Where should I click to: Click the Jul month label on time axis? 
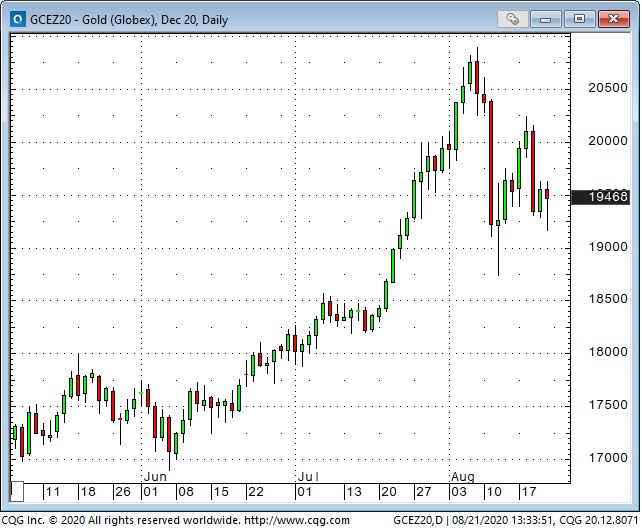(308, 477)
